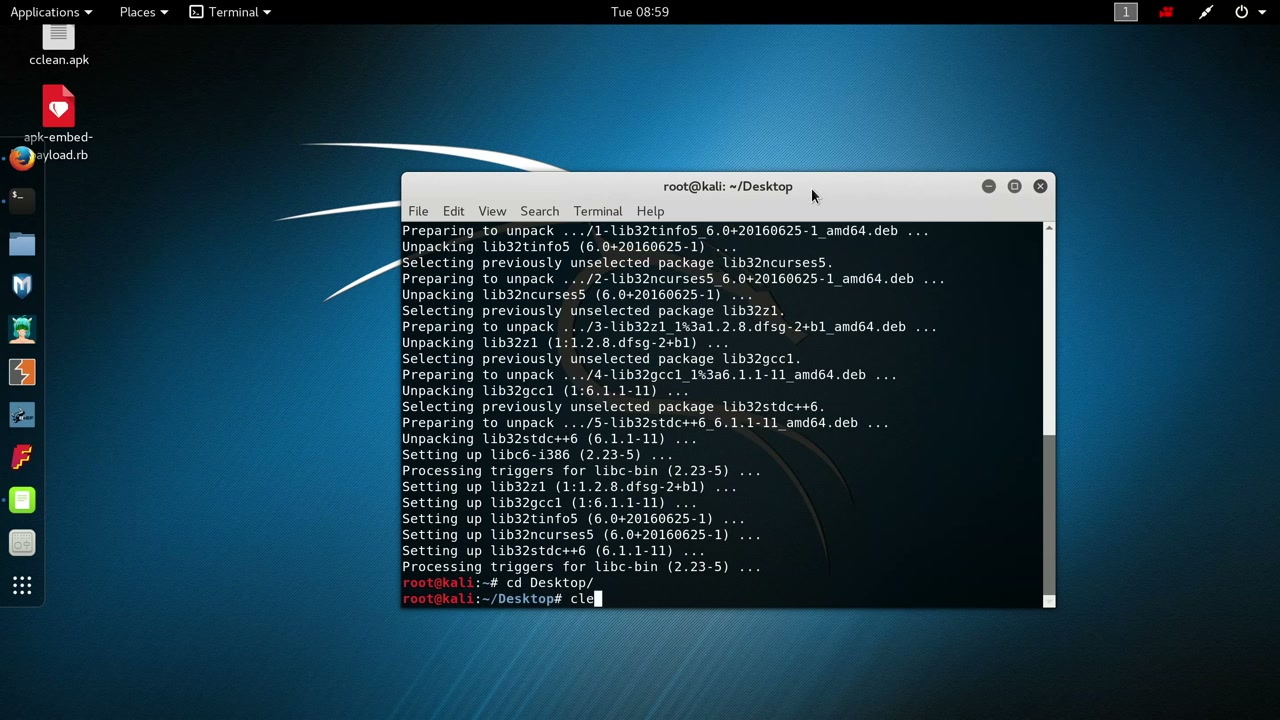Open the Terminal app menu in top bar
Viewport: 1280px width, 720px height.
231,12
